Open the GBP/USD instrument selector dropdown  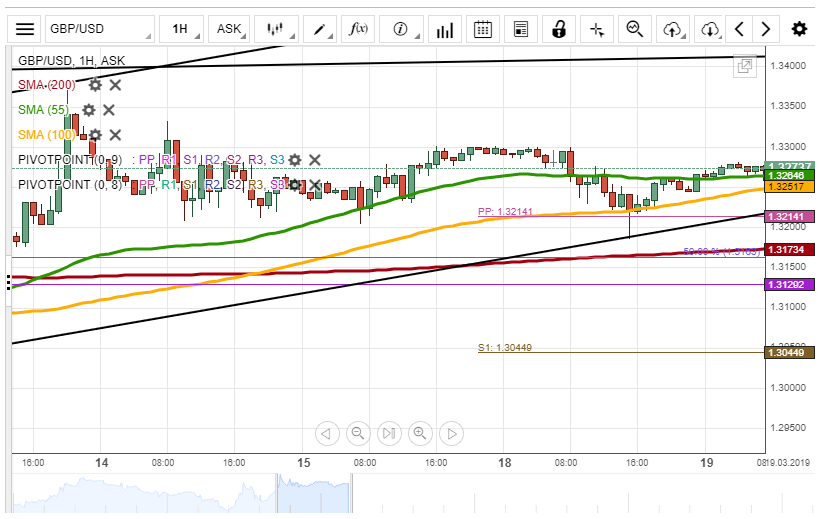point(100,29)
